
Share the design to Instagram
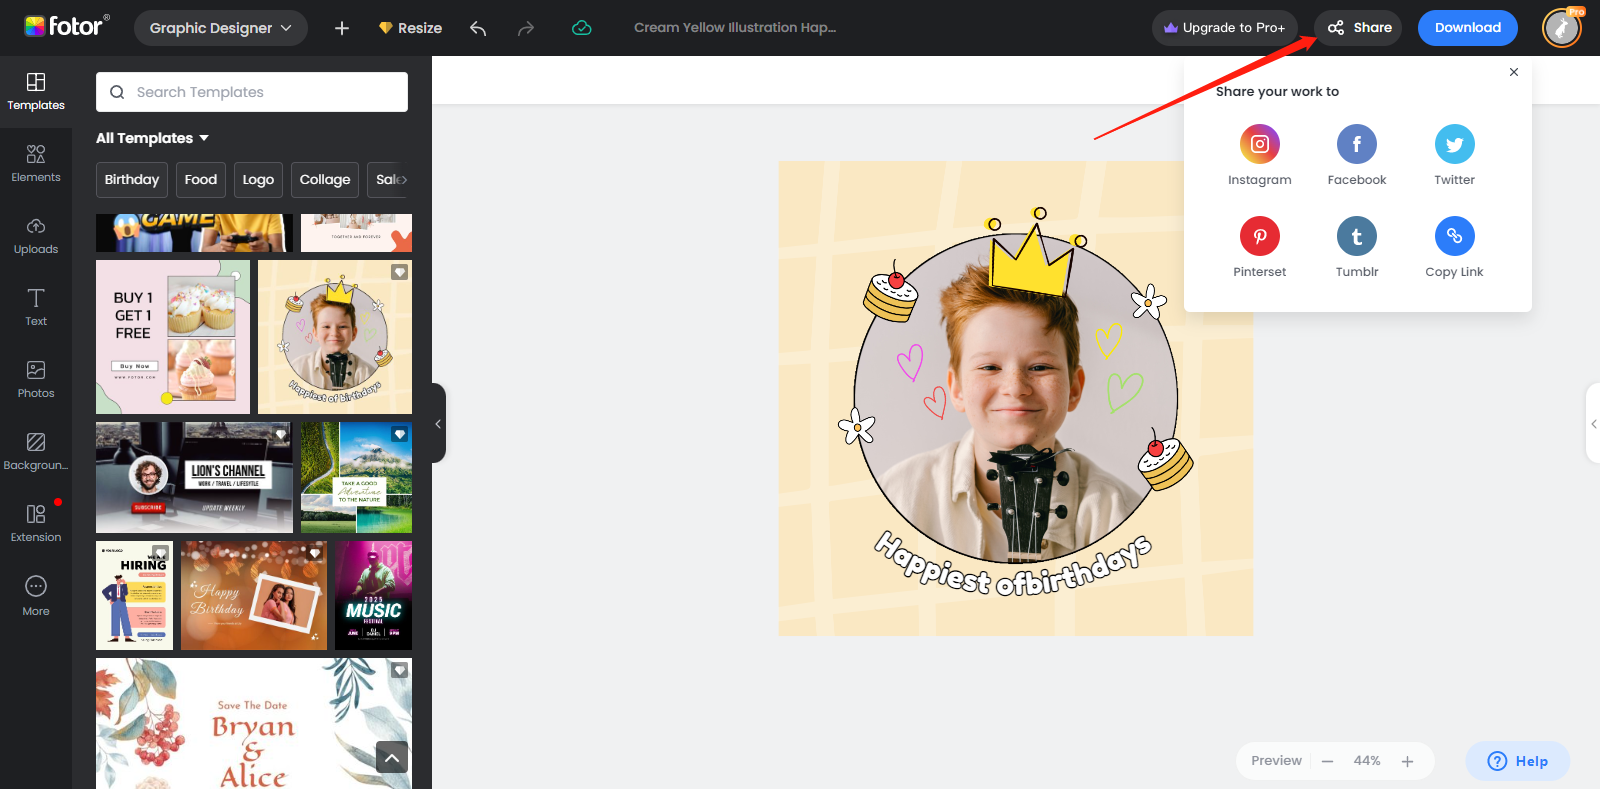(x=1259, y=144)
